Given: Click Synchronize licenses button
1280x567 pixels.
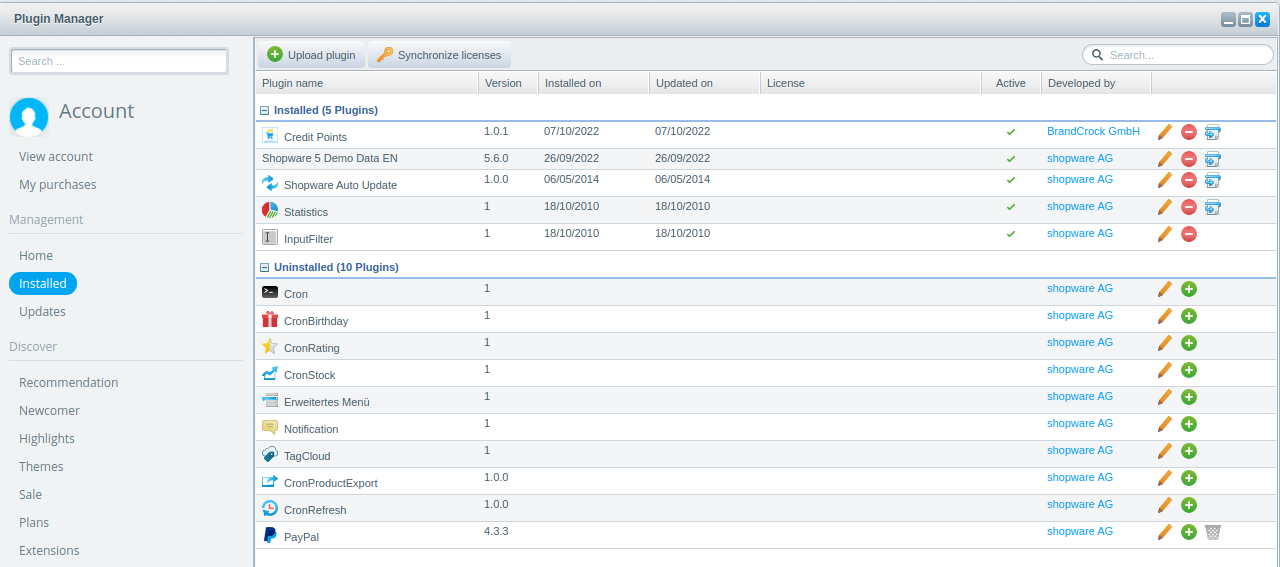Looking at the screenshot, I should click(x=439, y=55).
